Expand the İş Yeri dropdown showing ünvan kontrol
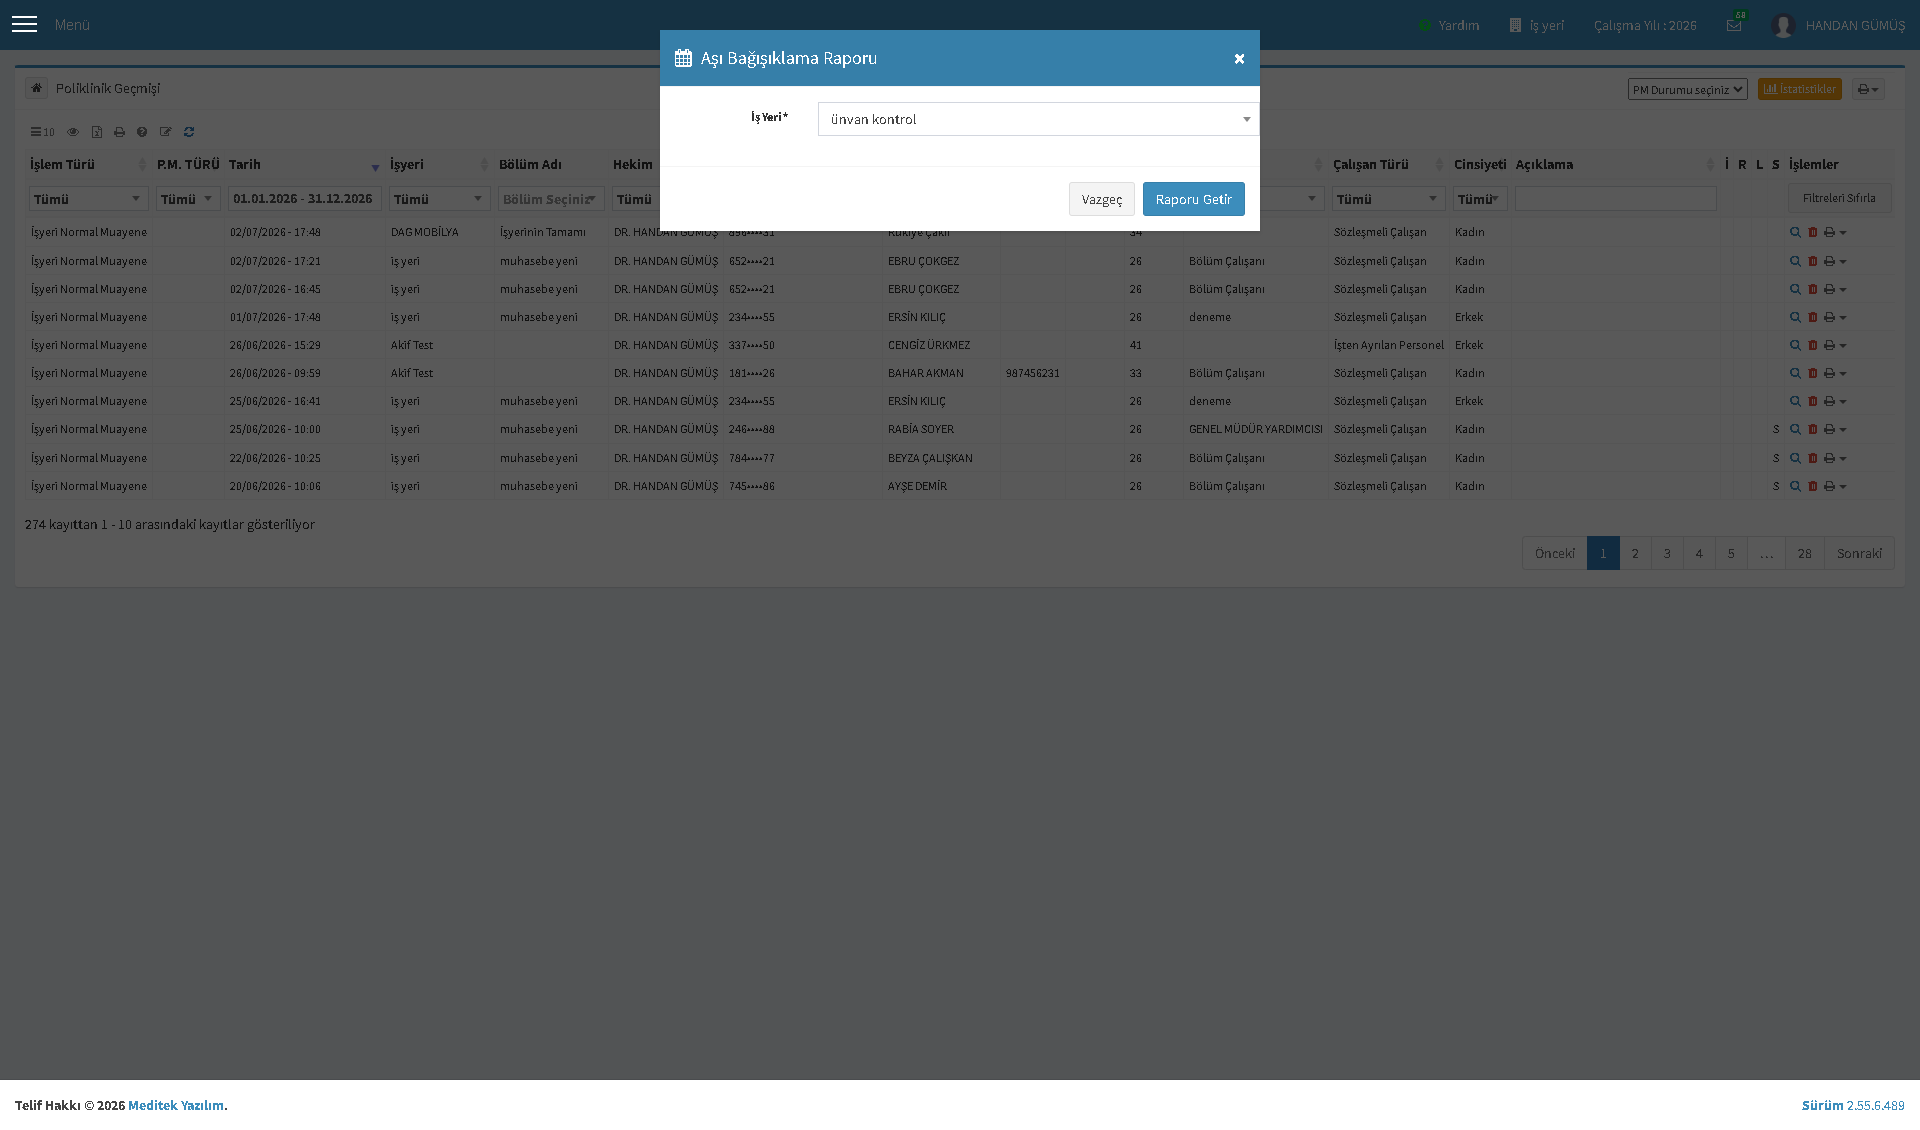This screenshot has width=1920, height=1130. pos(1038,119)
